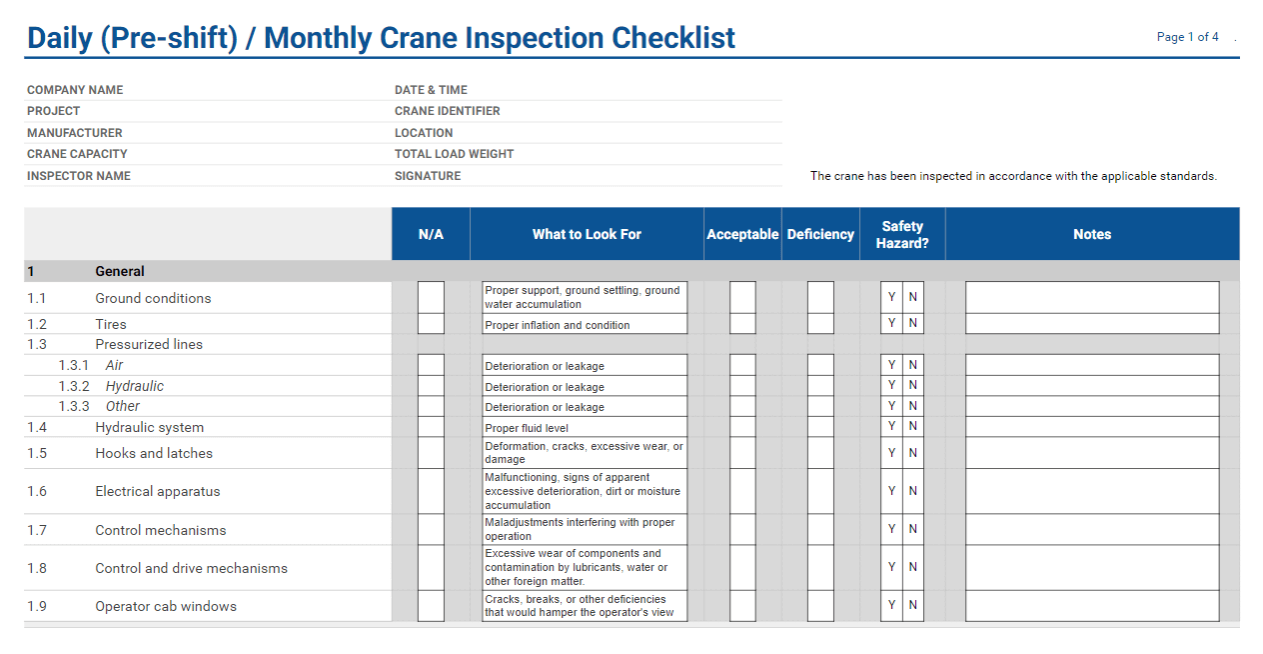Select Y safety hazard for Control mechanisms
The height and width of the screenshot is (654, 1263).
[x=892, y=530]
